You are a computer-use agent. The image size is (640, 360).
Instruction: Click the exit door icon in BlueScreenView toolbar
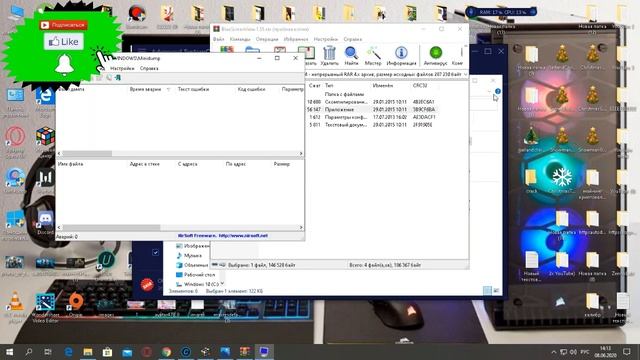point(118,78)
